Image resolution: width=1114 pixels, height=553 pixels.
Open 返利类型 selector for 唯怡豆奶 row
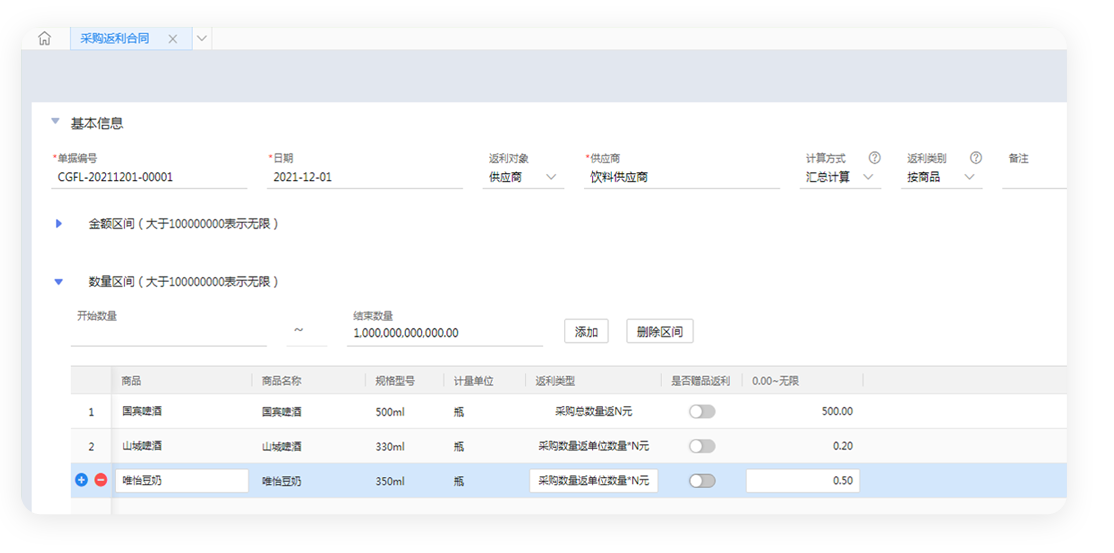[x=594, y=480]
